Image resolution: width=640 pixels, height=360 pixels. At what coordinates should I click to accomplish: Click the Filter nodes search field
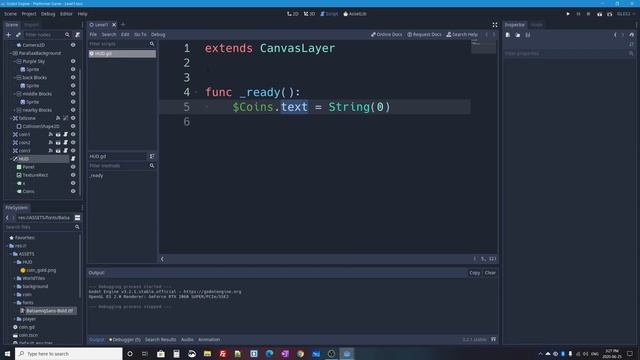[47, 35]
